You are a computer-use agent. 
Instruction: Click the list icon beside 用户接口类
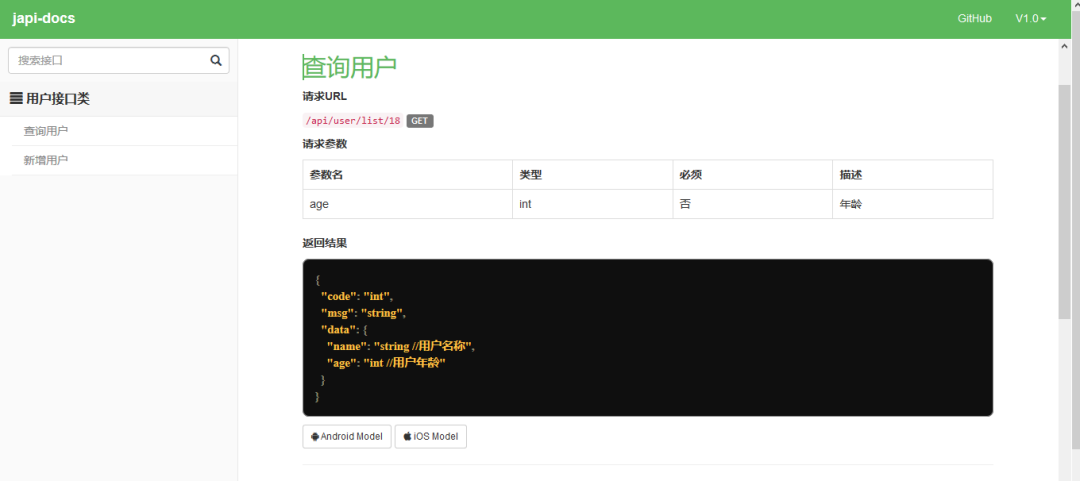pyautogui.click(x=16, y=99)
